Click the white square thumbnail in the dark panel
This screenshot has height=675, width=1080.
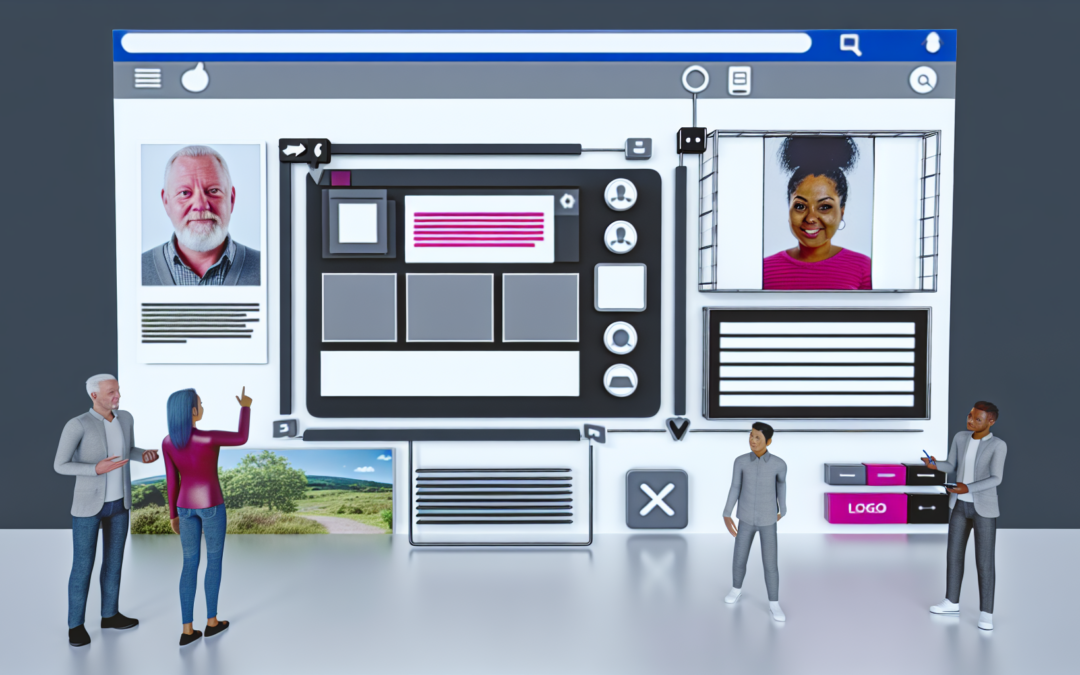click(x=357, y=223)
